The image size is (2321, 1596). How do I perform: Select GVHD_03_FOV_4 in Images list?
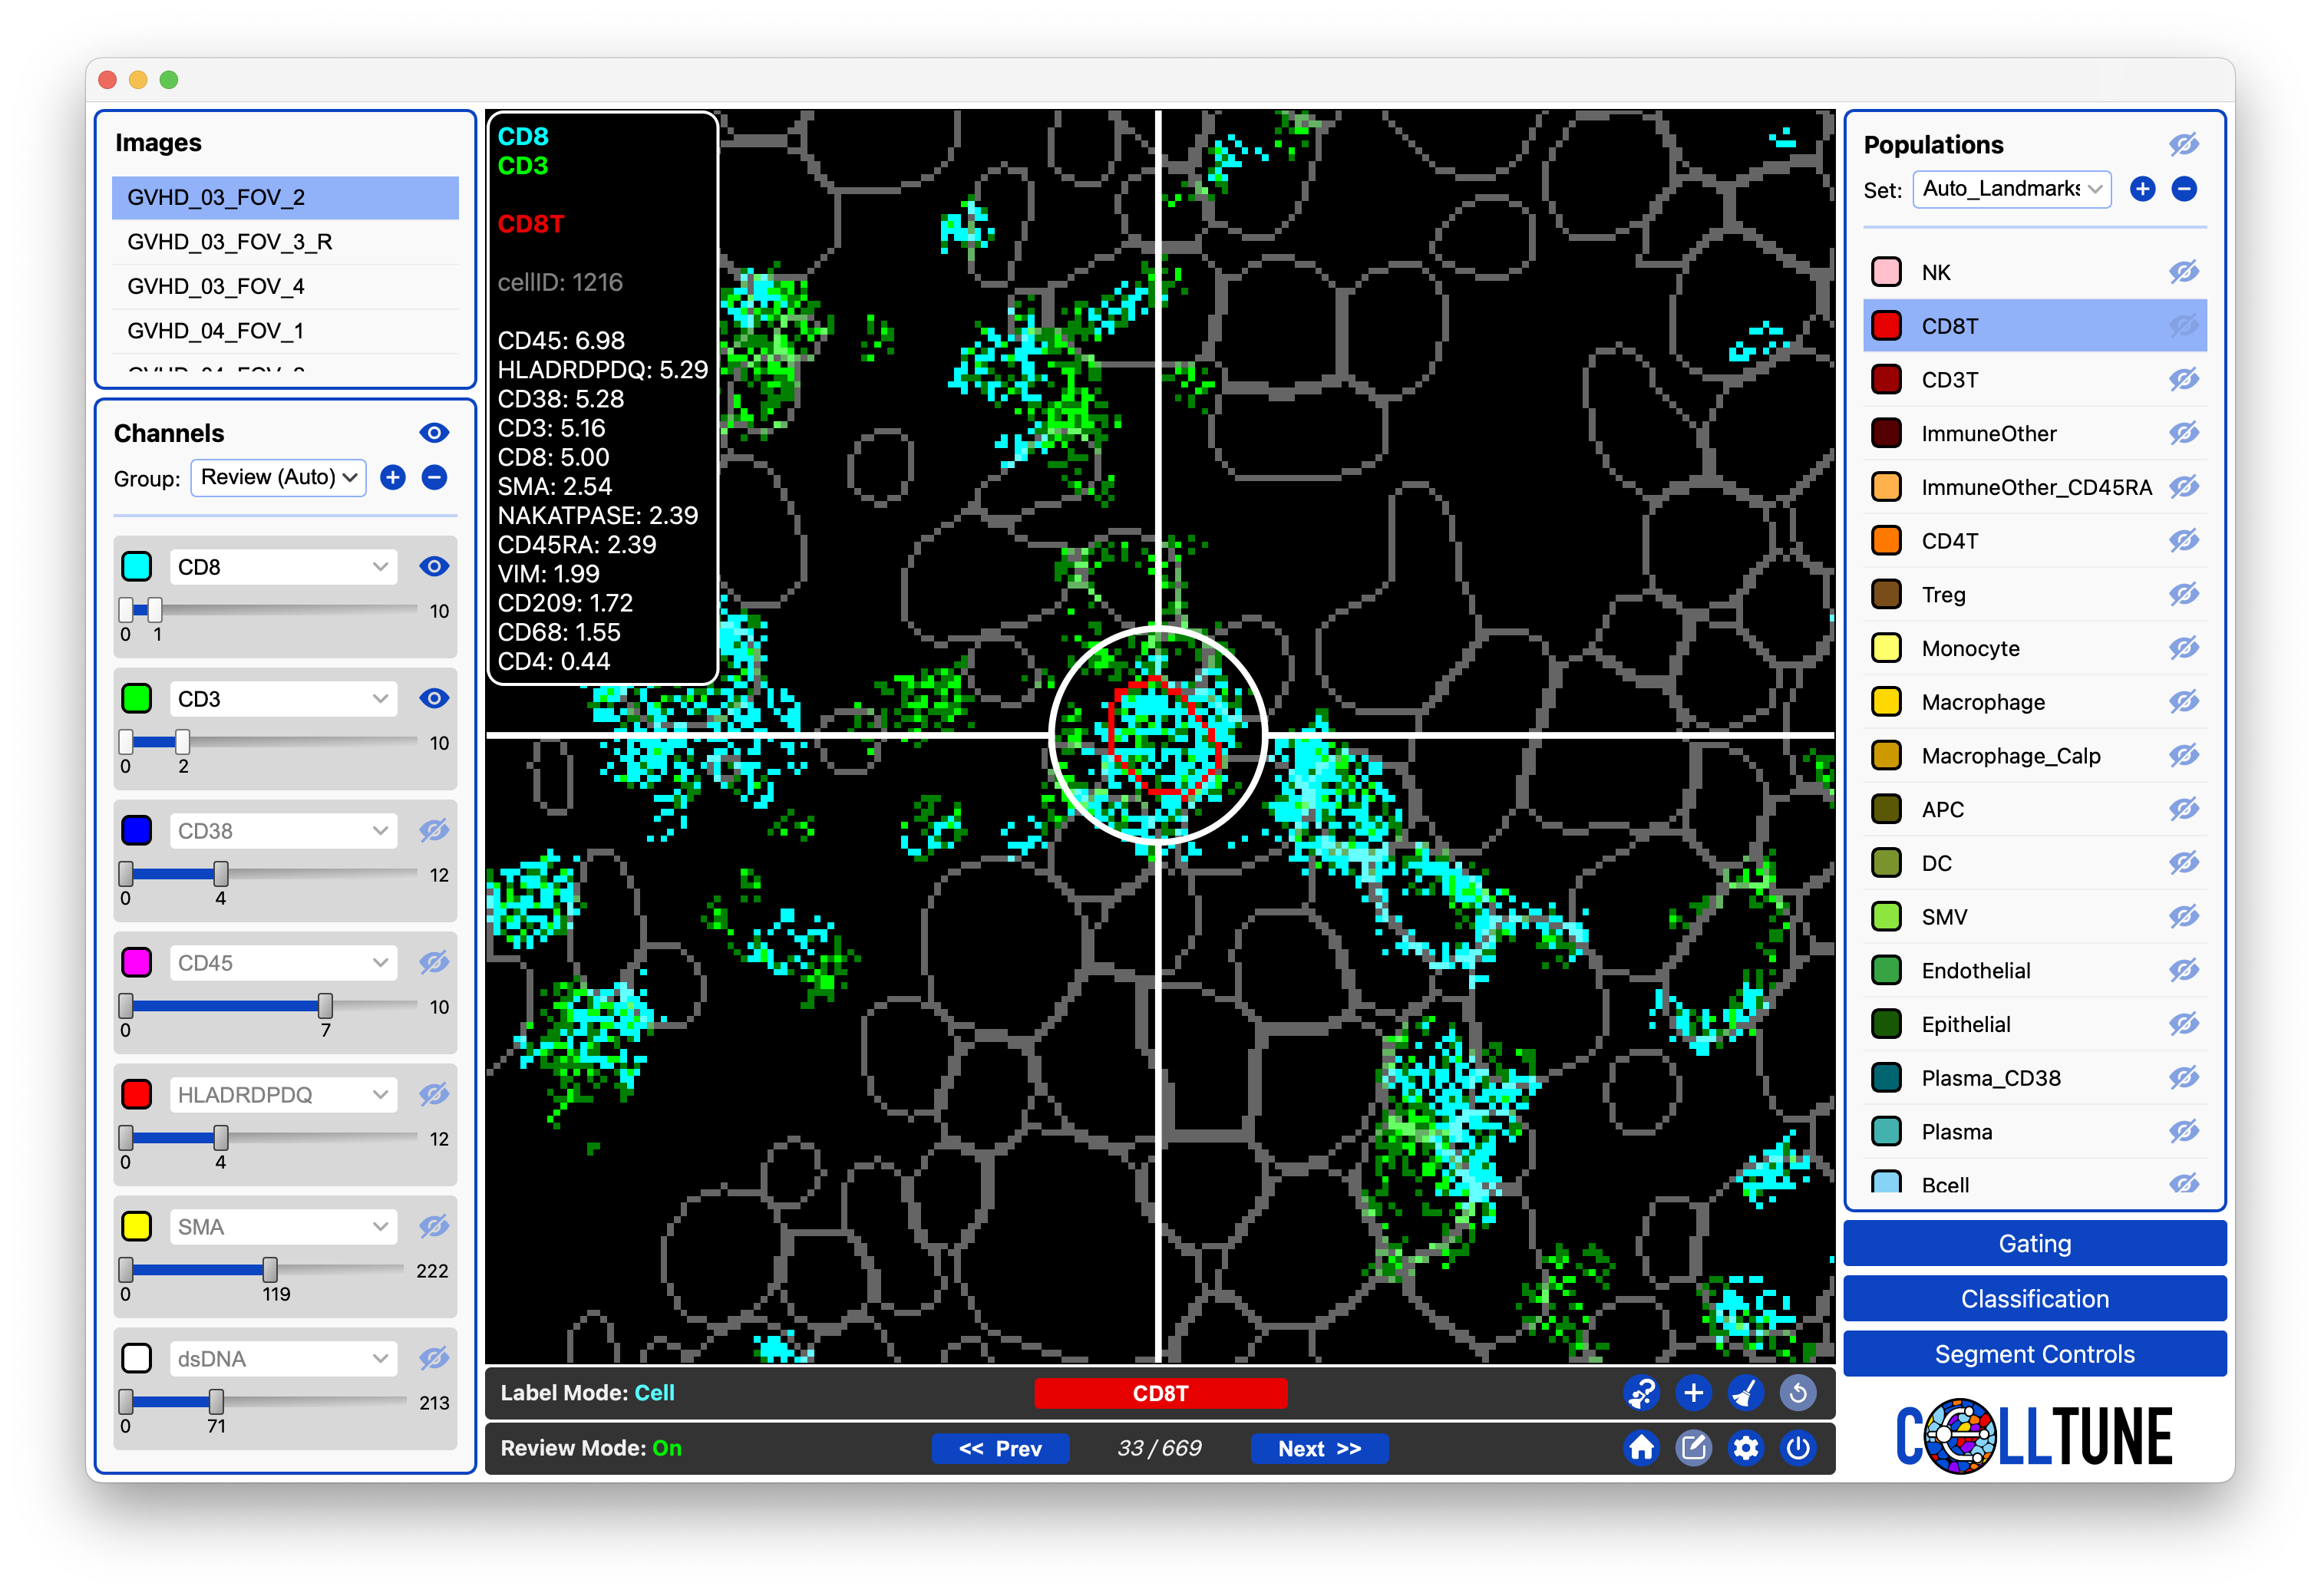coord(216,286)
